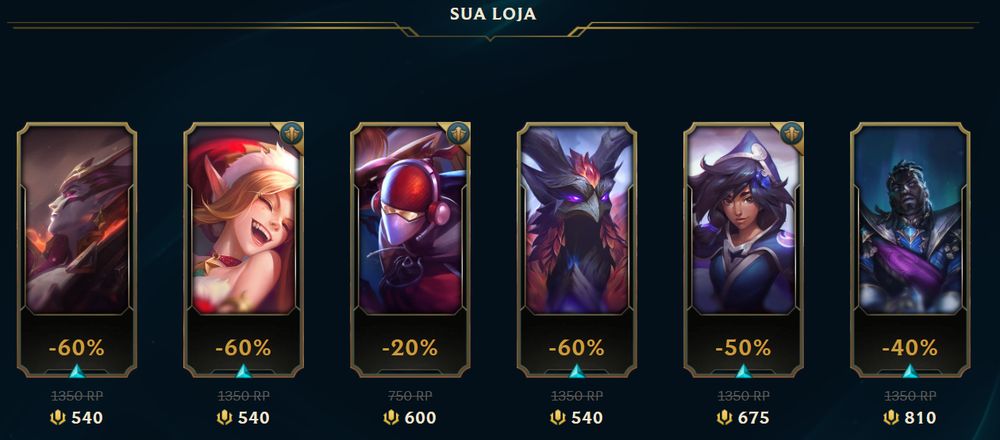Click the legacy badge on Santa skin card
Image resolution: width=1000 pixels, height=440 pixels.
pyautogui.click(x=291, y=133)
